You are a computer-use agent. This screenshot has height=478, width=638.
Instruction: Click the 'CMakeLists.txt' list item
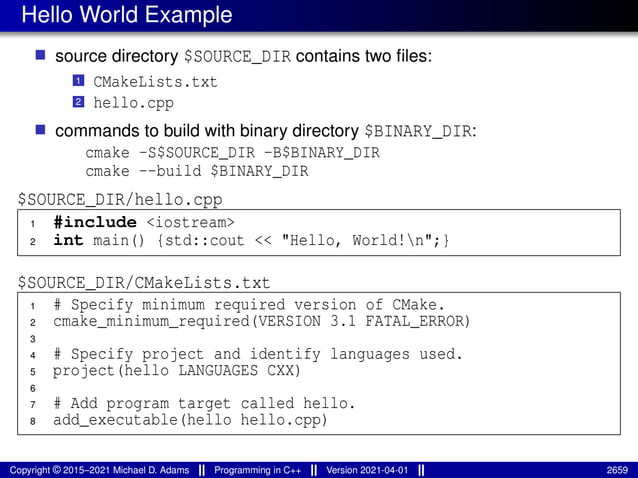pyautogui.click(x=155, y=82)
